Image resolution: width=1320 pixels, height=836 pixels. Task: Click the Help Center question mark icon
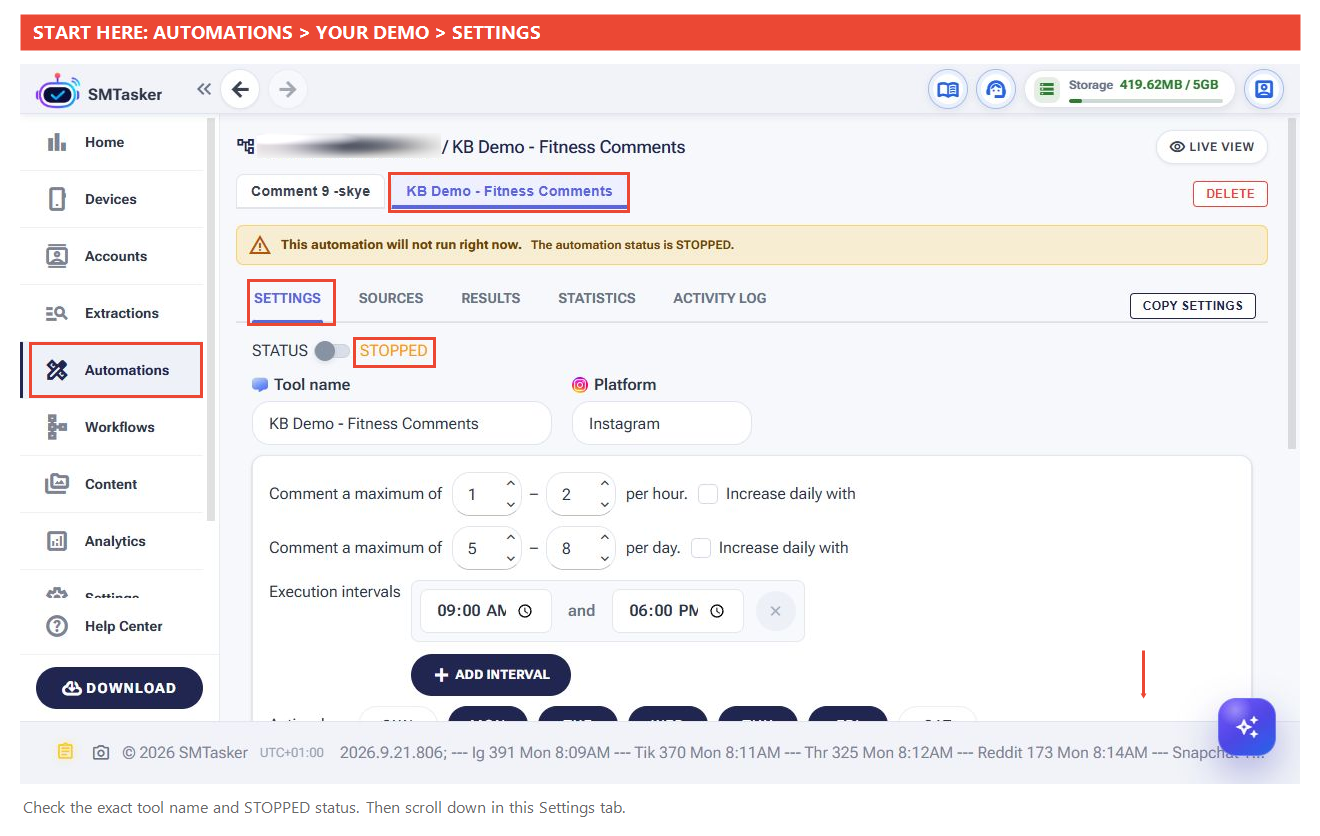(x=57, y=626)
